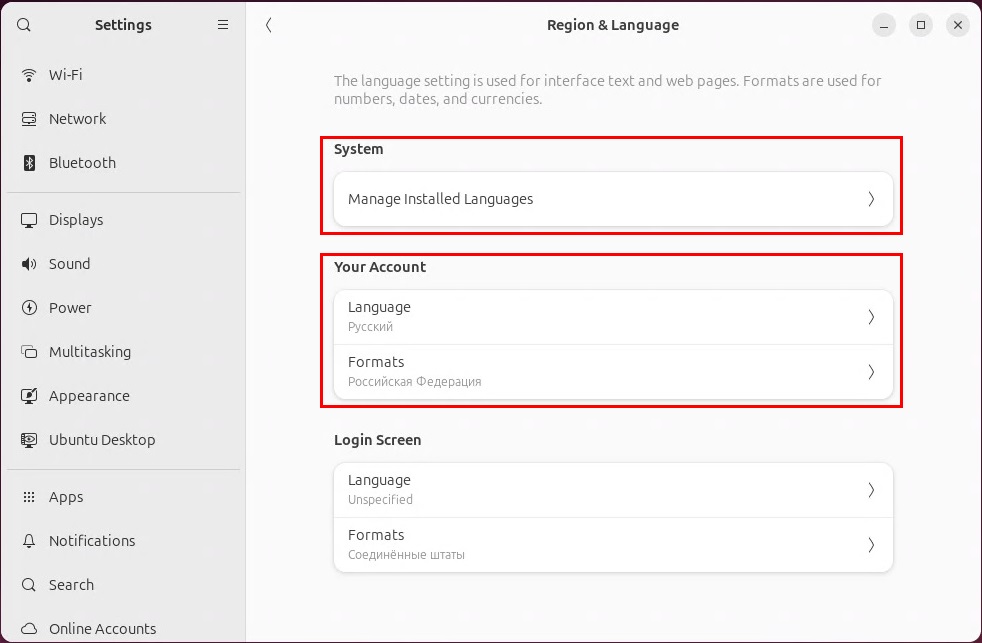Click the Wi-Fi icon in sidebar
Screen dimensions: 982x643
(x=29, y=75)
